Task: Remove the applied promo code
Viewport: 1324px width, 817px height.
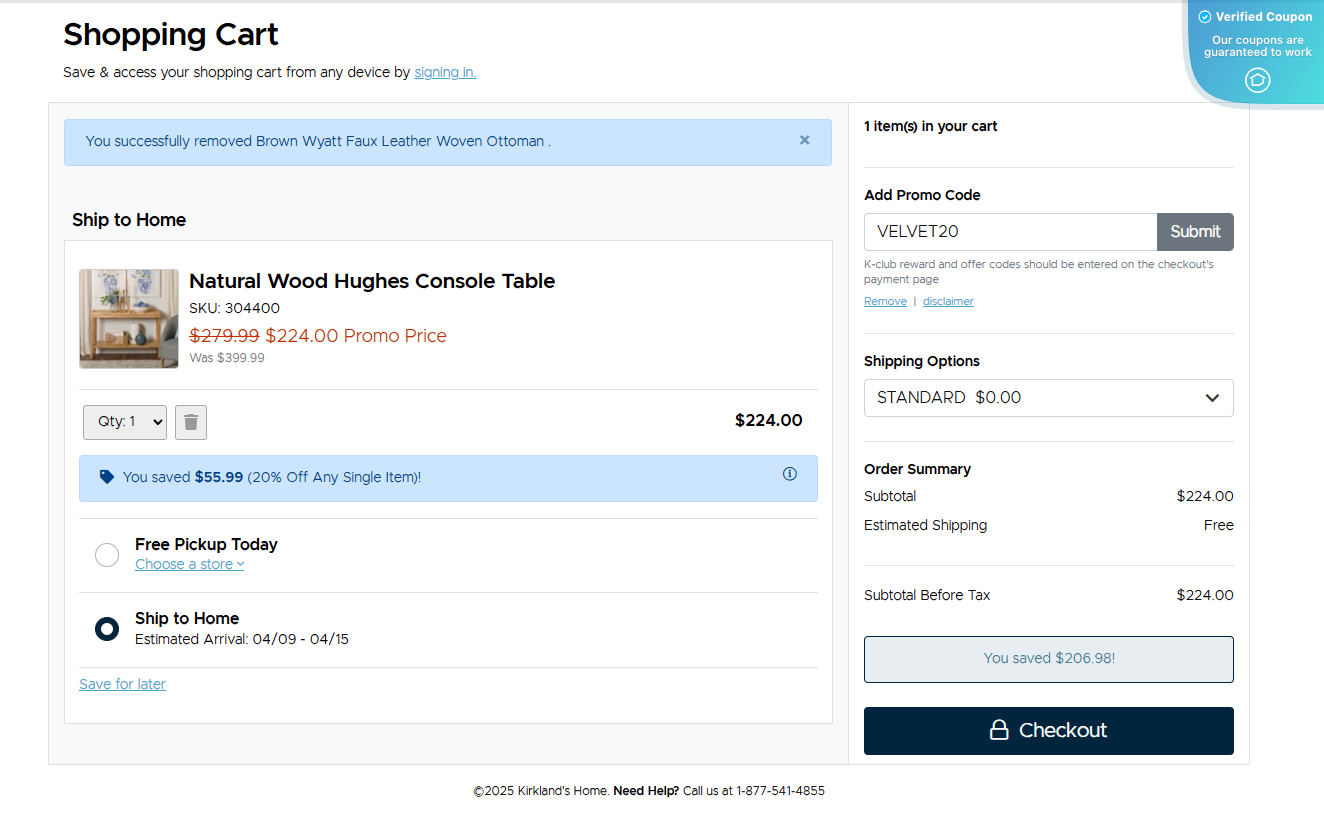Action: point(885,301)
